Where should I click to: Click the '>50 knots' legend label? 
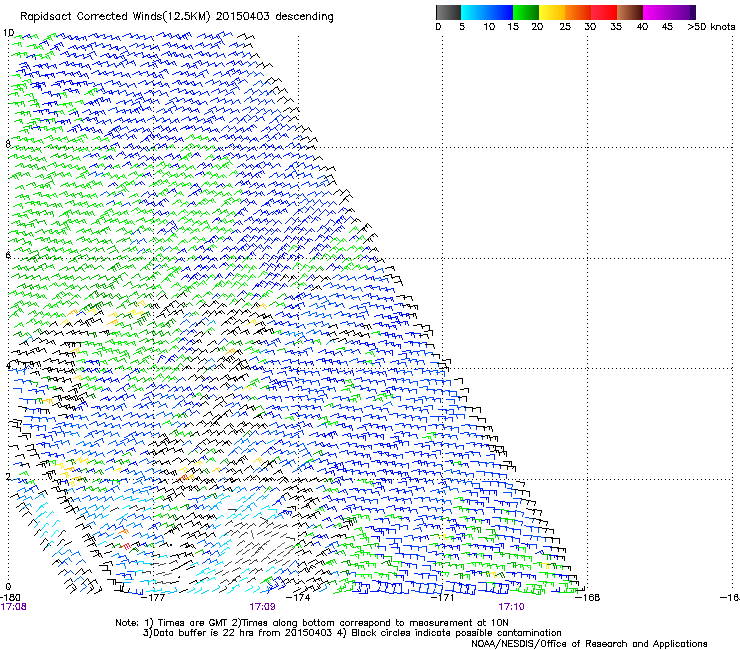tap(711, 27)
